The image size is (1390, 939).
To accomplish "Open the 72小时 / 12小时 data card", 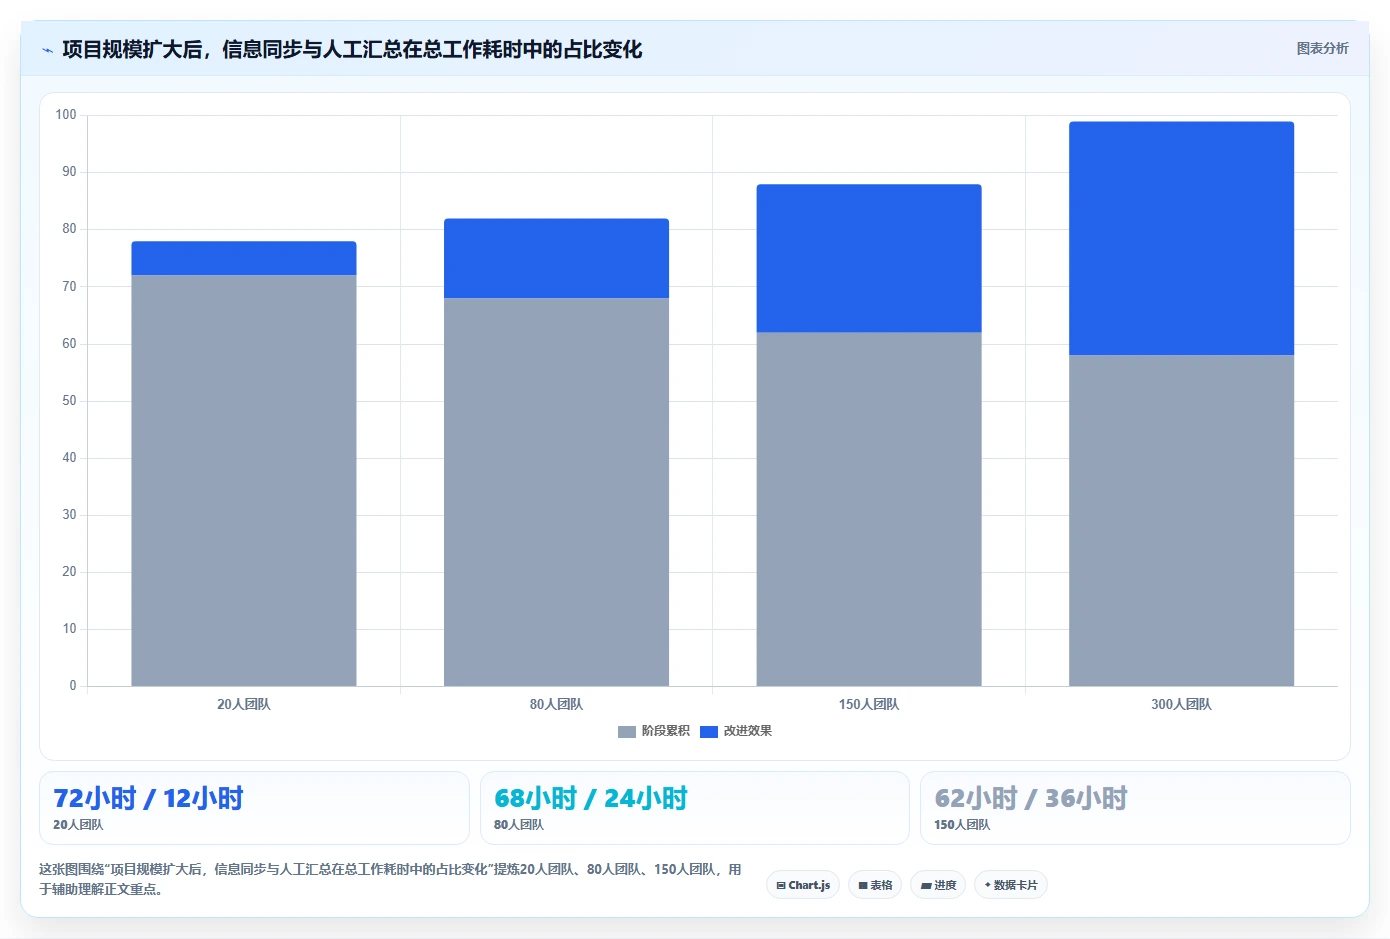I will (x=254, y=808).
